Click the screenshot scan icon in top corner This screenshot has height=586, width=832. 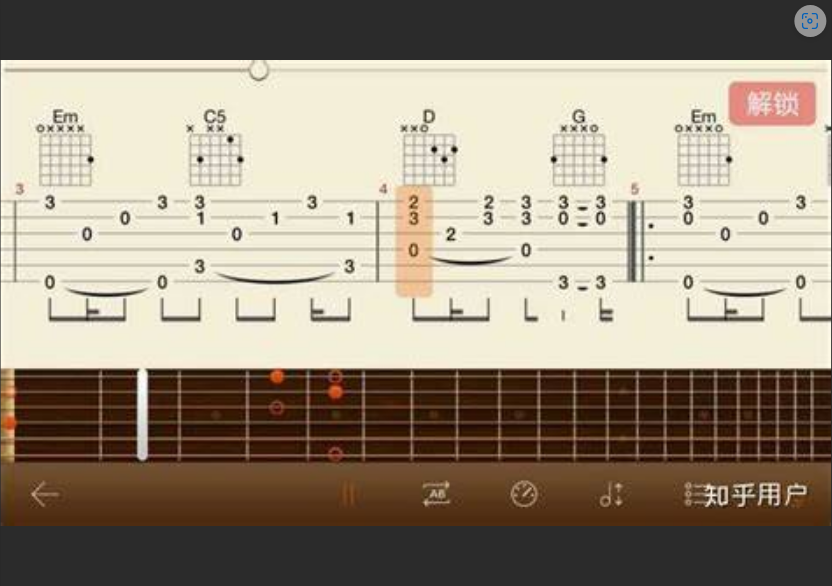810,21
